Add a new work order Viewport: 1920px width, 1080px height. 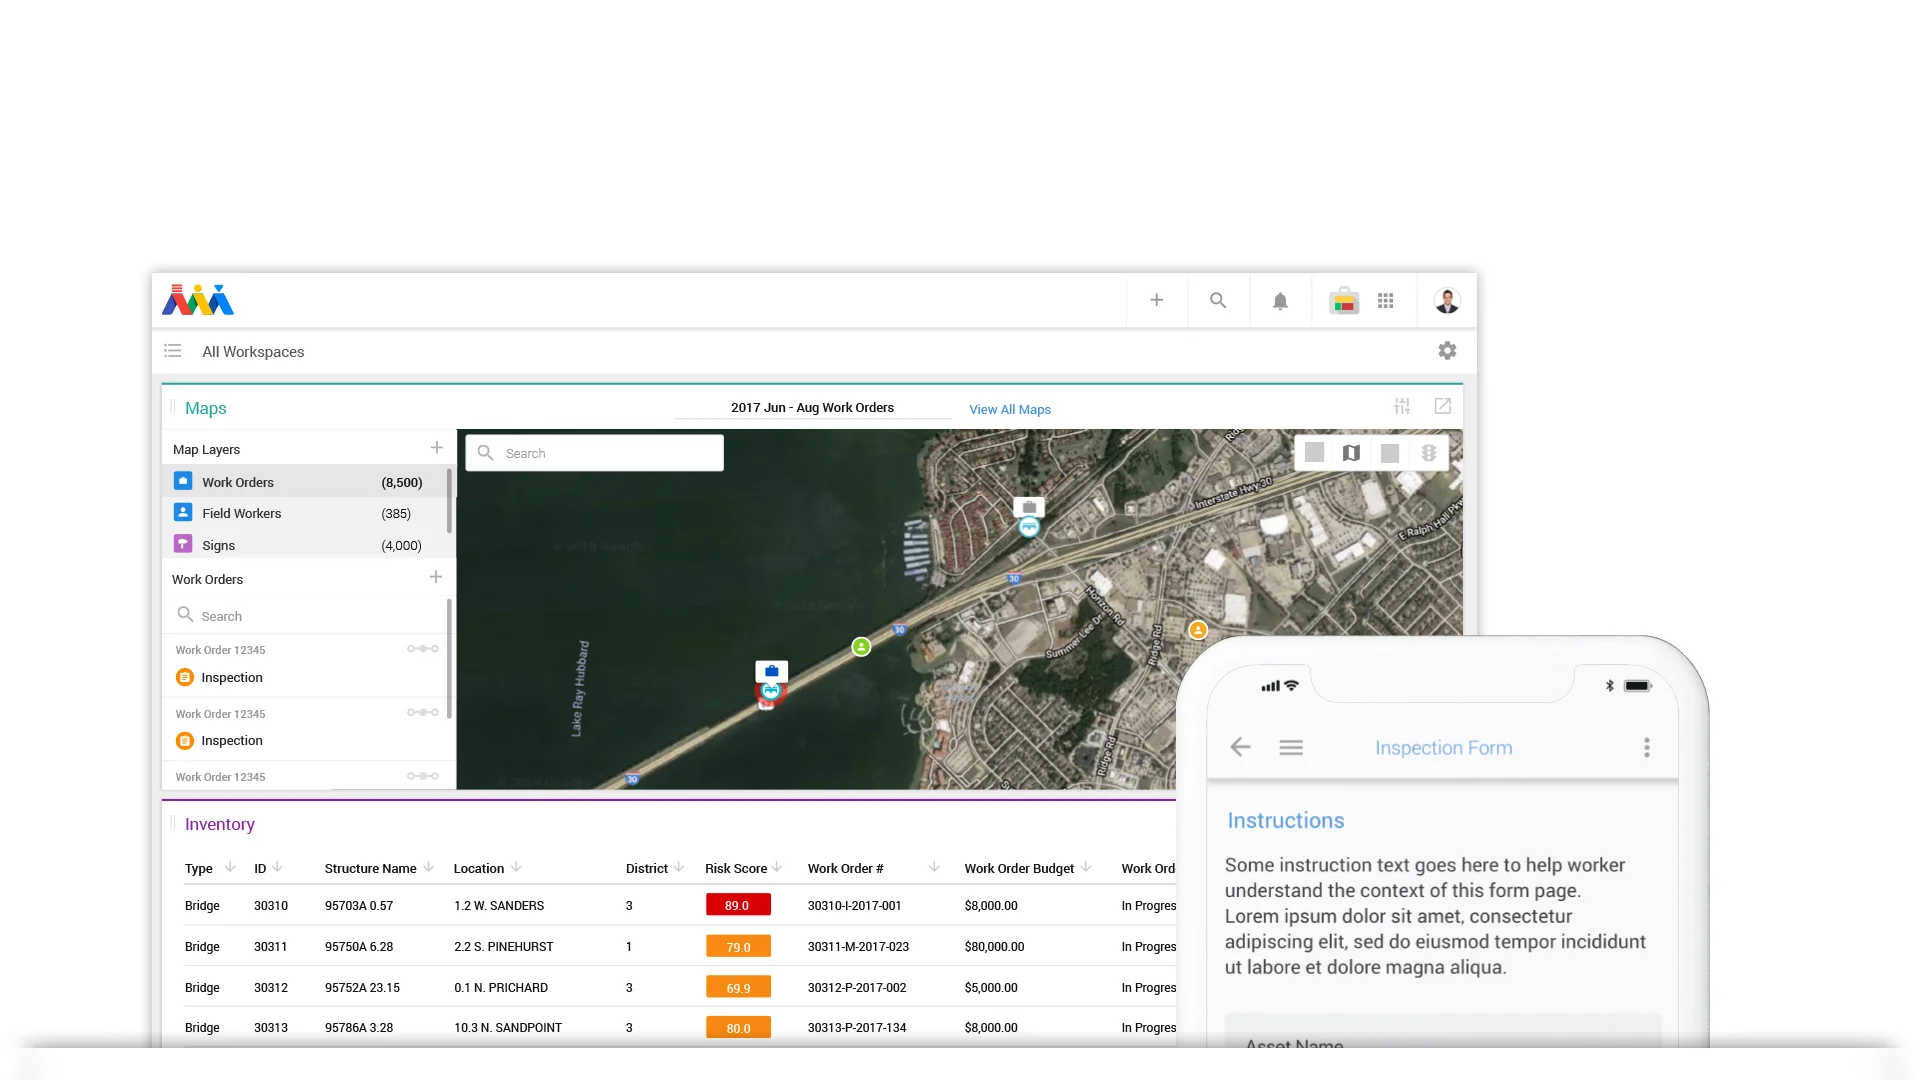[x=436, y=577]
